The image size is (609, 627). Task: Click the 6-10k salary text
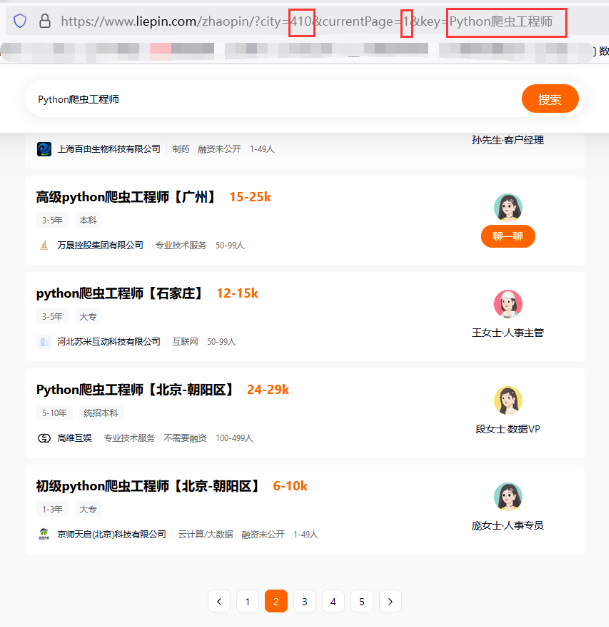(290, 486)
